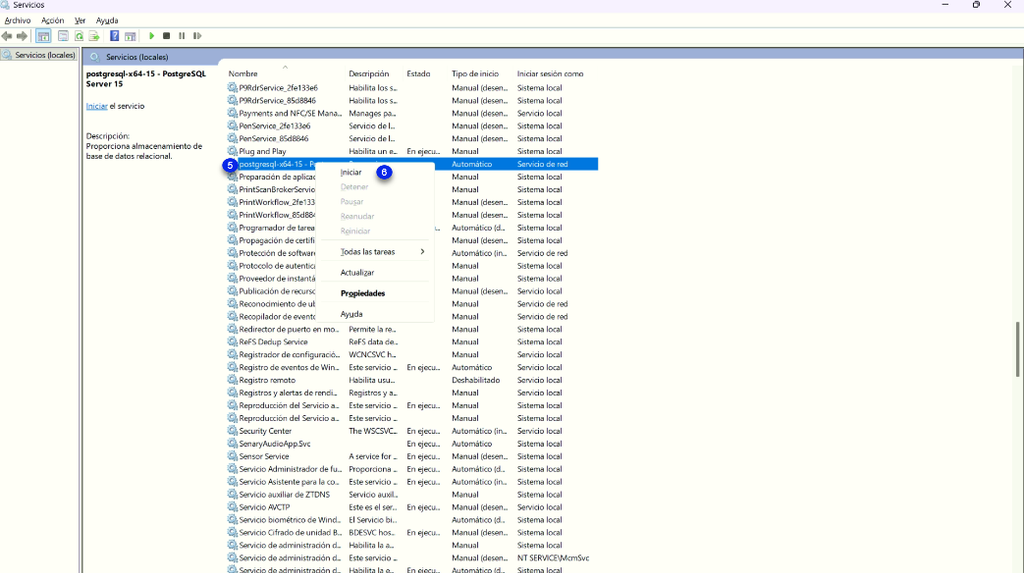
Task: Select the Servicio biométrico de Windows row
Action: pyautogui.click(x=412, y=520)
